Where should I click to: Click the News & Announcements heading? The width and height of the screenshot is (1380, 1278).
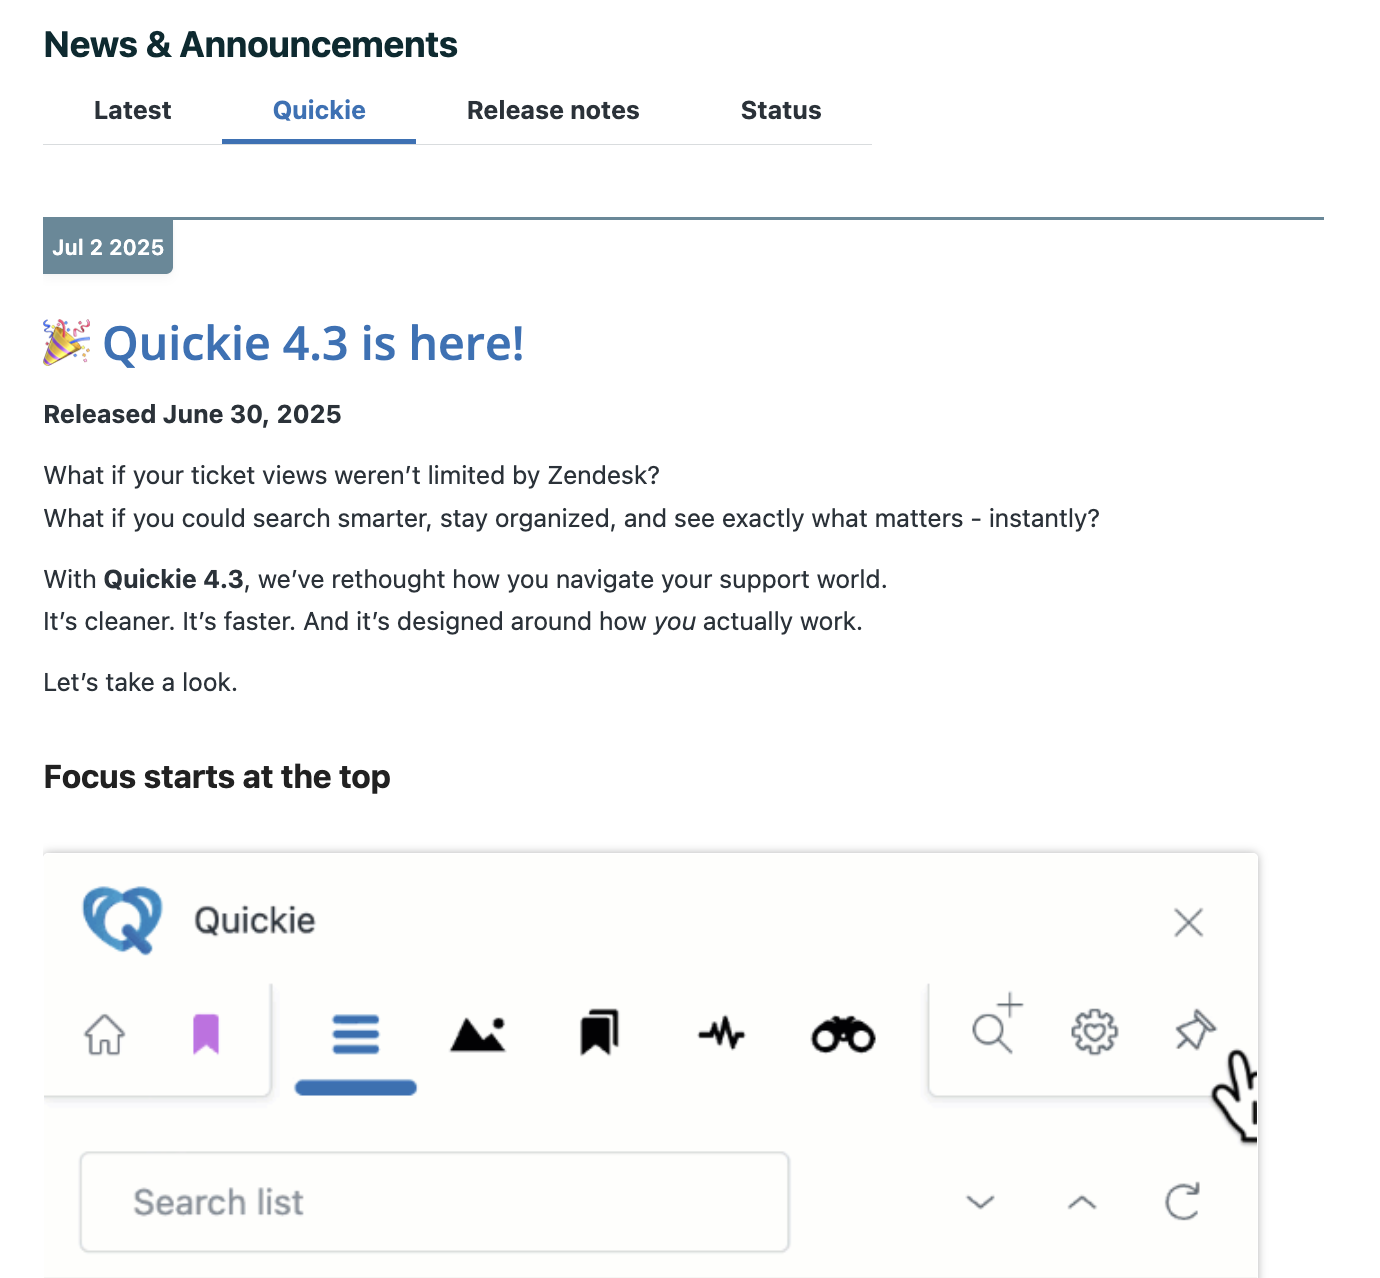[x=250, y=45]
